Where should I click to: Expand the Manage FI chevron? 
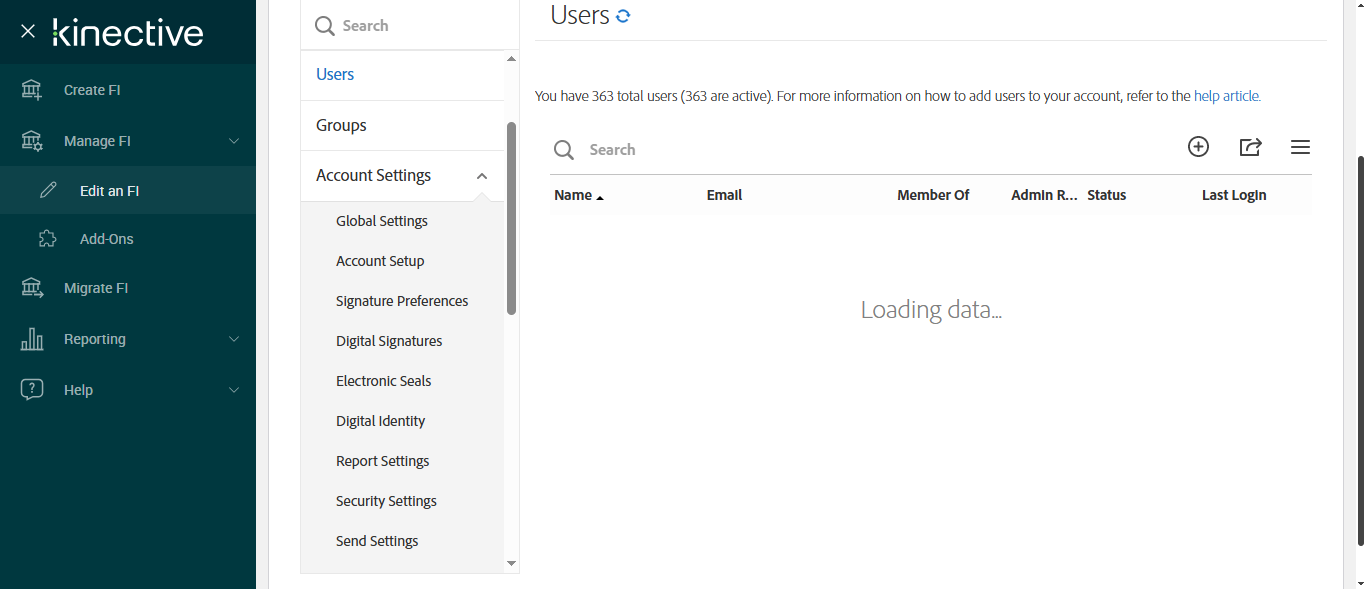click(234, 141)
